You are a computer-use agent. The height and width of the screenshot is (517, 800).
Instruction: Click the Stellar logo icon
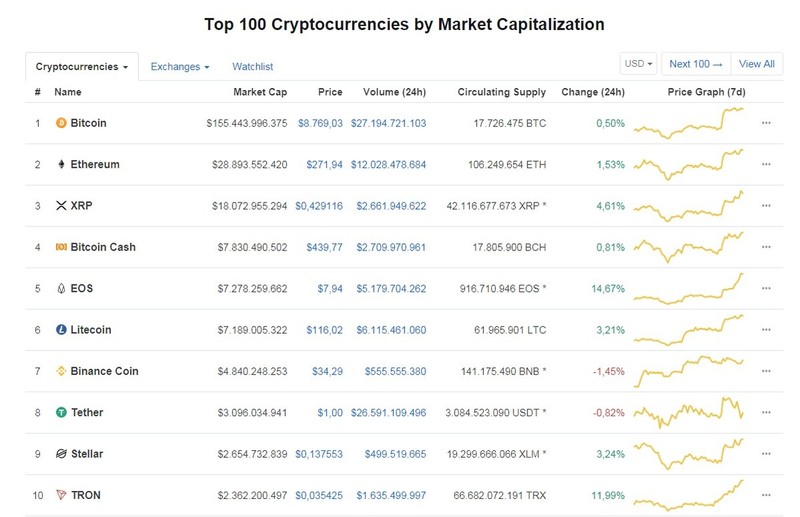(x=61, y=454)
